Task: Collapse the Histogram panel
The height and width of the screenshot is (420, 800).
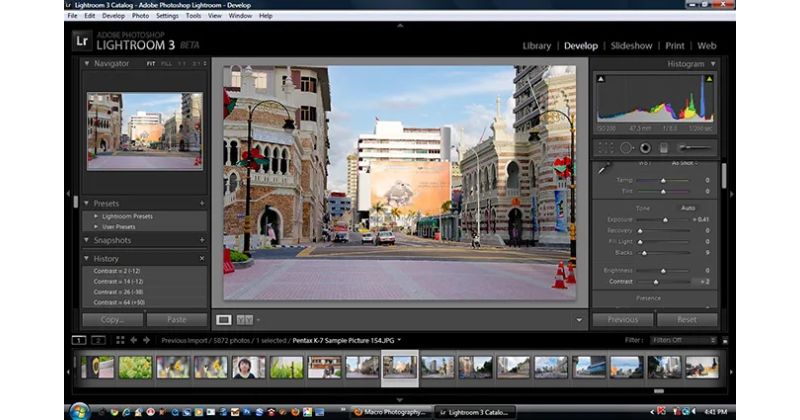Action: tap(713, 64)
